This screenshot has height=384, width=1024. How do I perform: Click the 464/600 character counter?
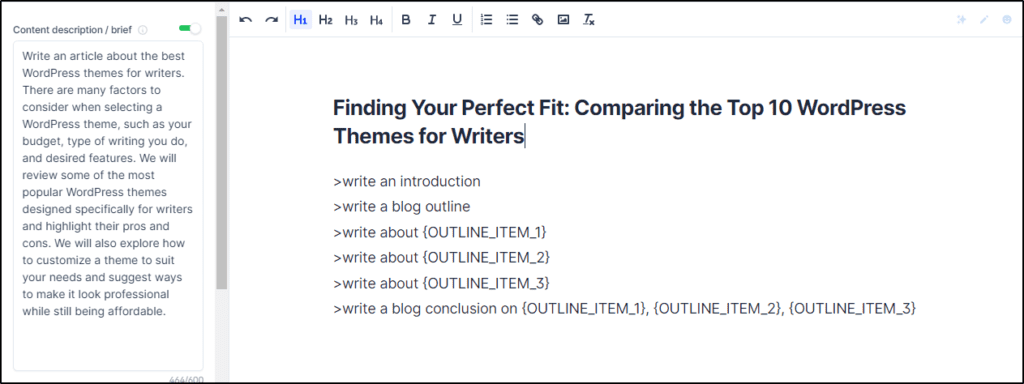coord(185,379)
